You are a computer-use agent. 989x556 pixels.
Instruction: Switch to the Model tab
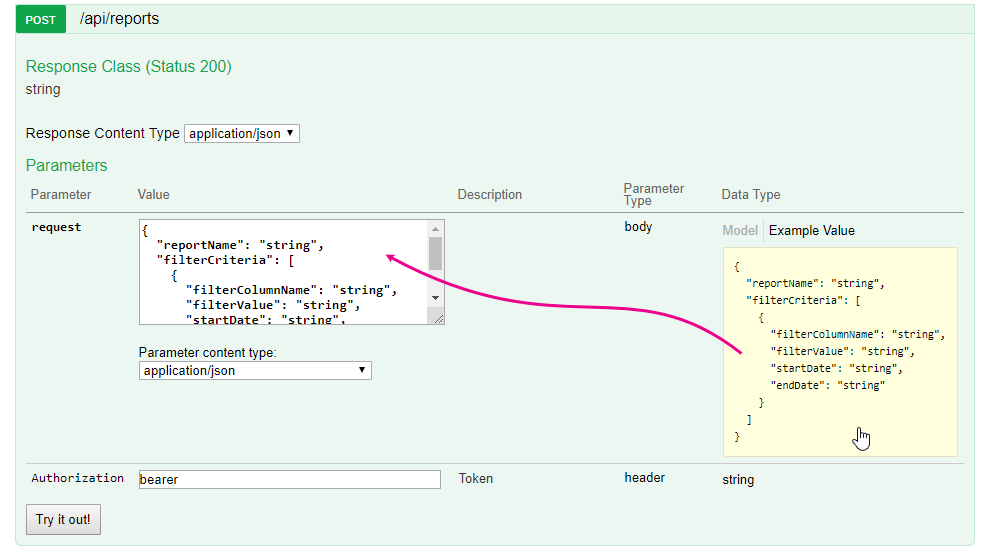click(740, 231)
